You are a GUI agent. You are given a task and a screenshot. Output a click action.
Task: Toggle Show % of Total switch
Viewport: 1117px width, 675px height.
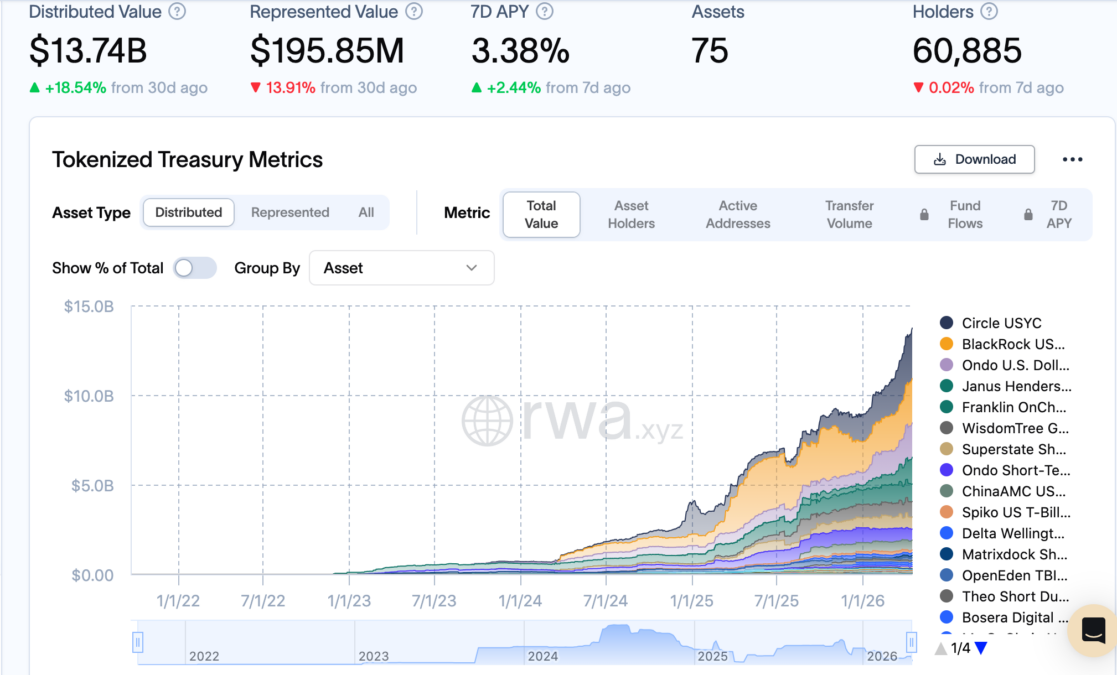coord(195,268)
